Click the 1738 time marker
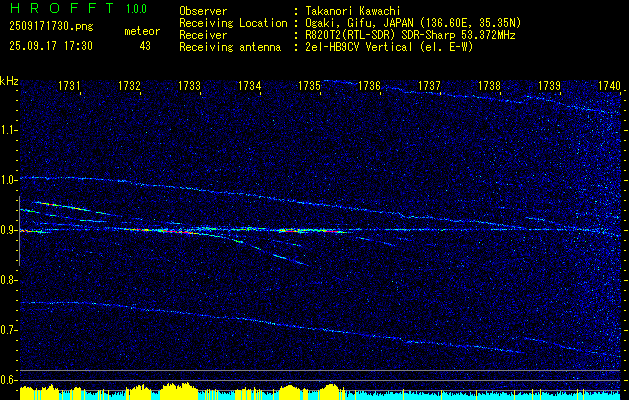The height and width of the screenshot is (400, 629). coord(489,85)
